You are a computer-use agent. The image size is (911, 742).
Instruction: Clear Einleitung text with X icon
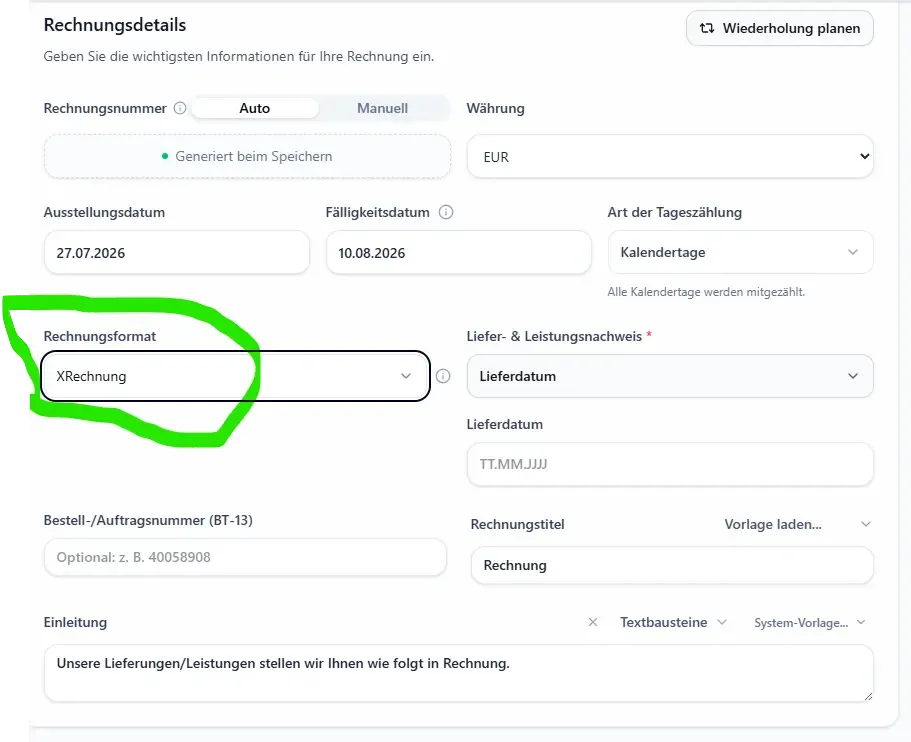tap(593, 622)
